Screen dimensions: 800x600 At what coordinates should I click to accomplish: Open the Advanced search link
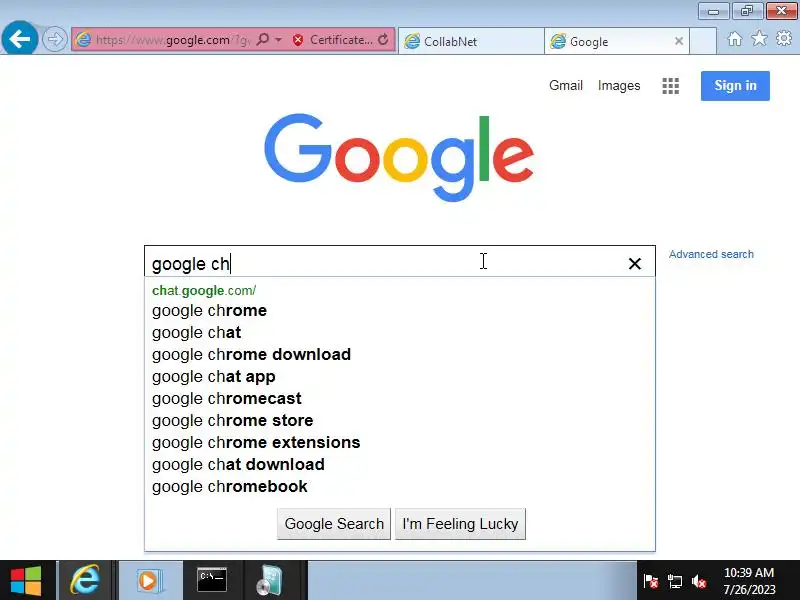(711, 254)
